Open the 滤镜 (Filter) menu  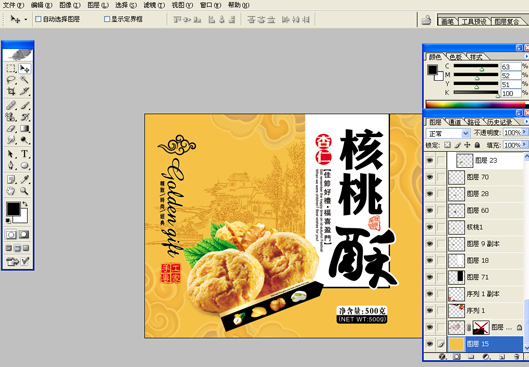coord(154,5)
